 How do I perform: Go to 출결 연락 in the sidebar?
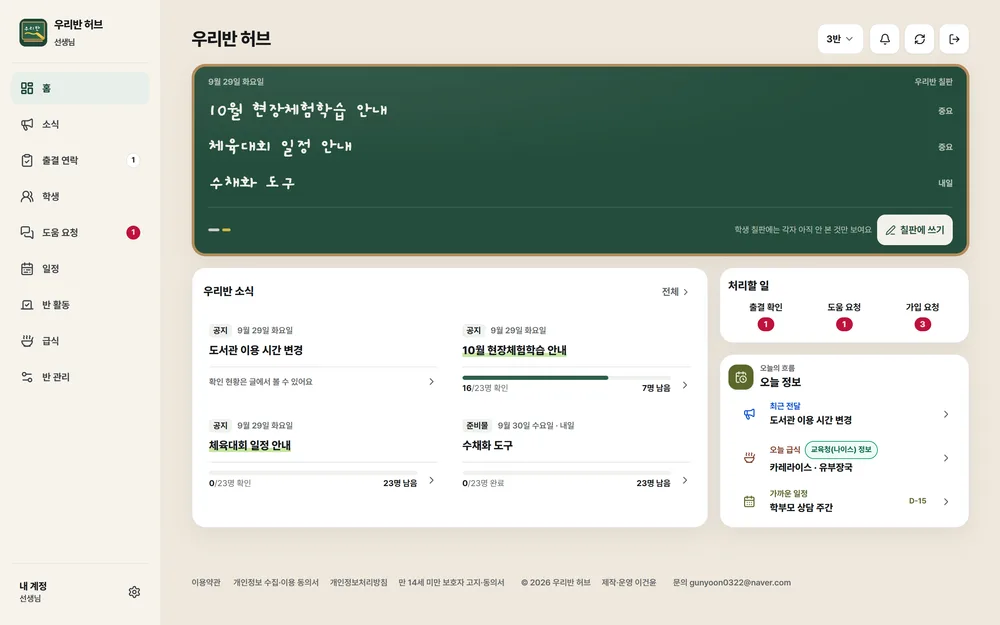coord(80,160)
